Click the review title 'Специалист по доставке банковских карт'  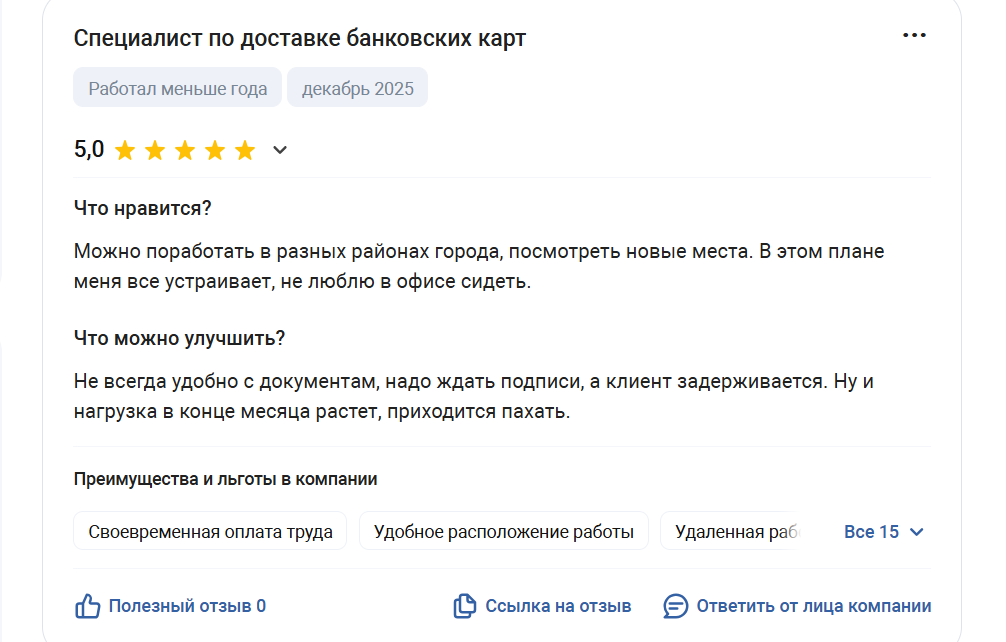point(300,39)
